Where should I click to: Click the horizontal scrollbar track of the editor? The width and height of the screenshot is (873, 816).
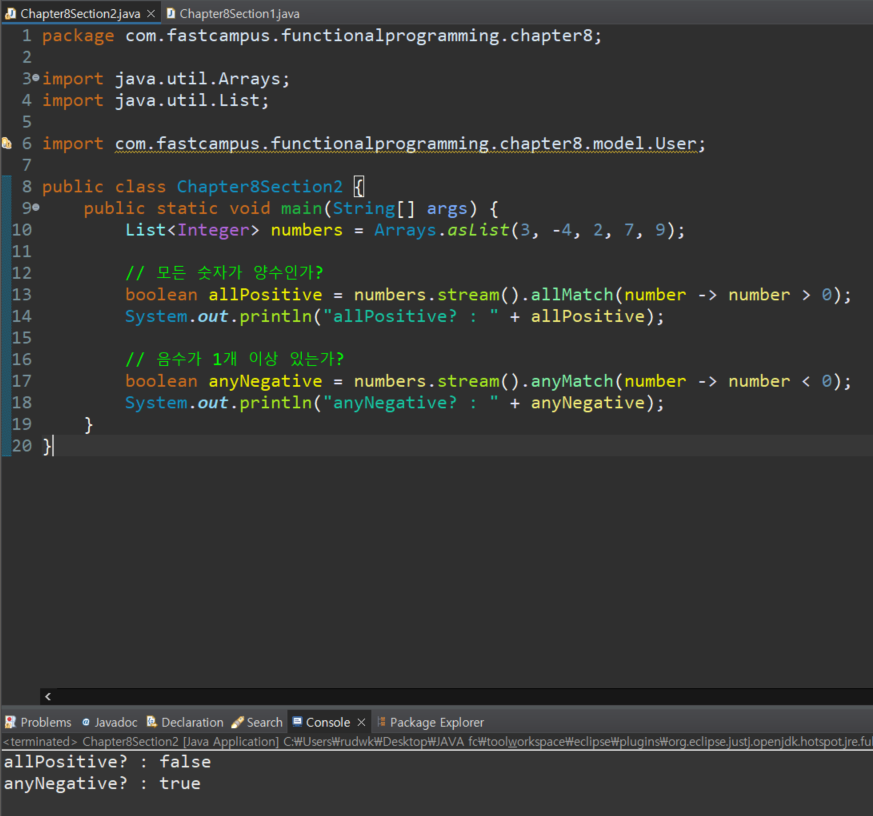462,696
